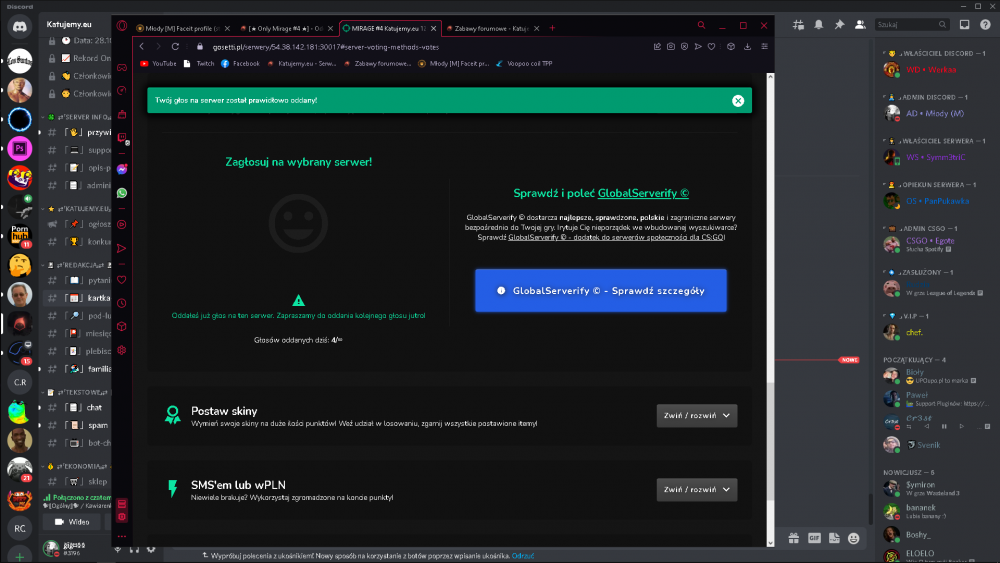
Task: Focus the Discord Szukaj search field
Action: click(x=911, y=25)
